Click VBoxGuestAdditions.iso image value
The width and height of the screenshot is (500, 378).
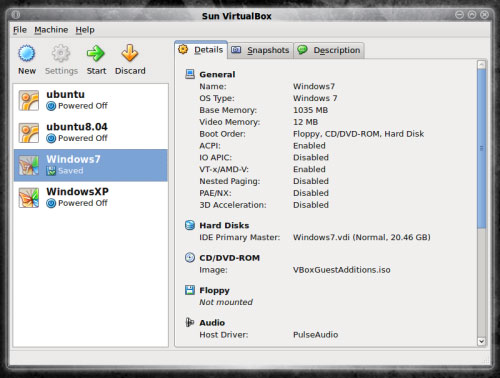pyautogui.click(x=342, y=270)
